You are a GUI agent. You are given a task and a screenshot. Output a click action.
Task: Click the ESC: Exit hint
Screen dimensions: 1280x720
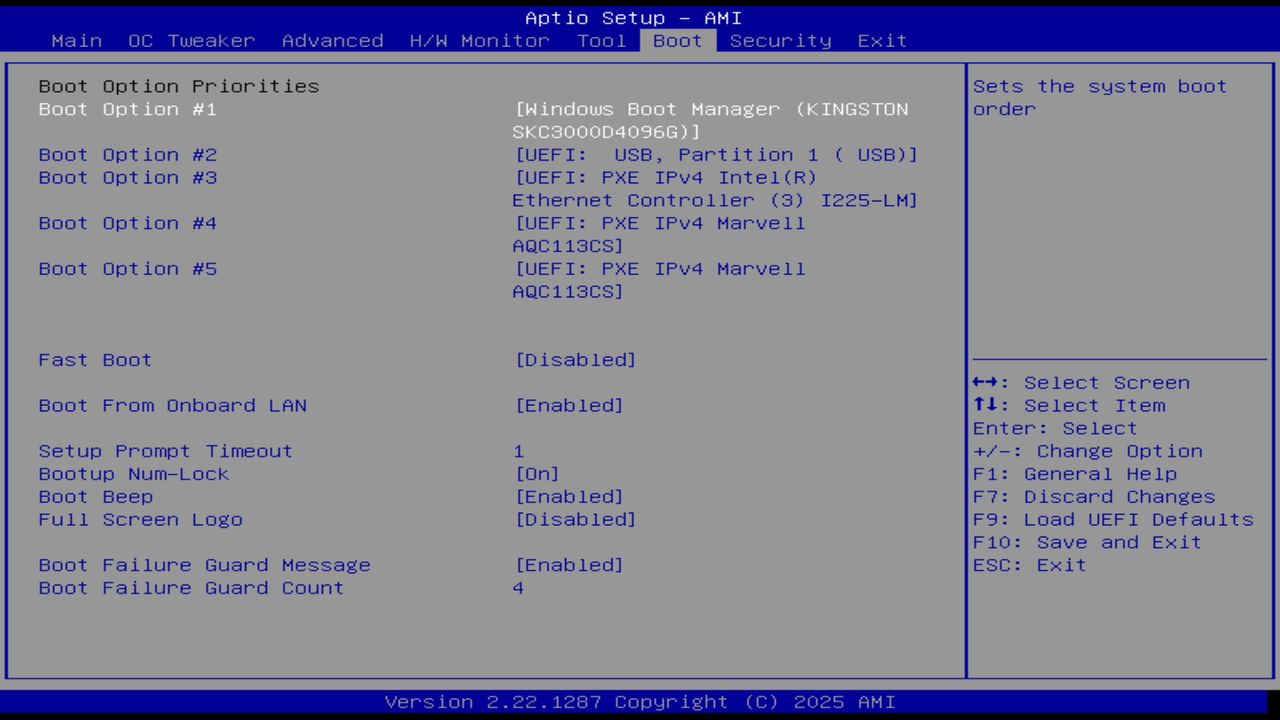click(1030, 566)
